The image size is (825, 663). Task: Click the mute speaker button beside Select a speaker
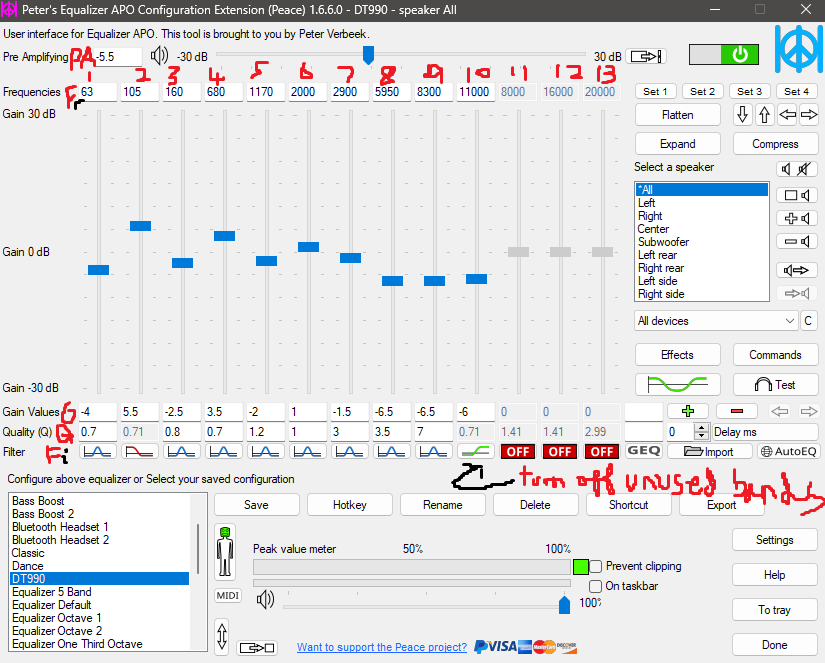point(798,169)
